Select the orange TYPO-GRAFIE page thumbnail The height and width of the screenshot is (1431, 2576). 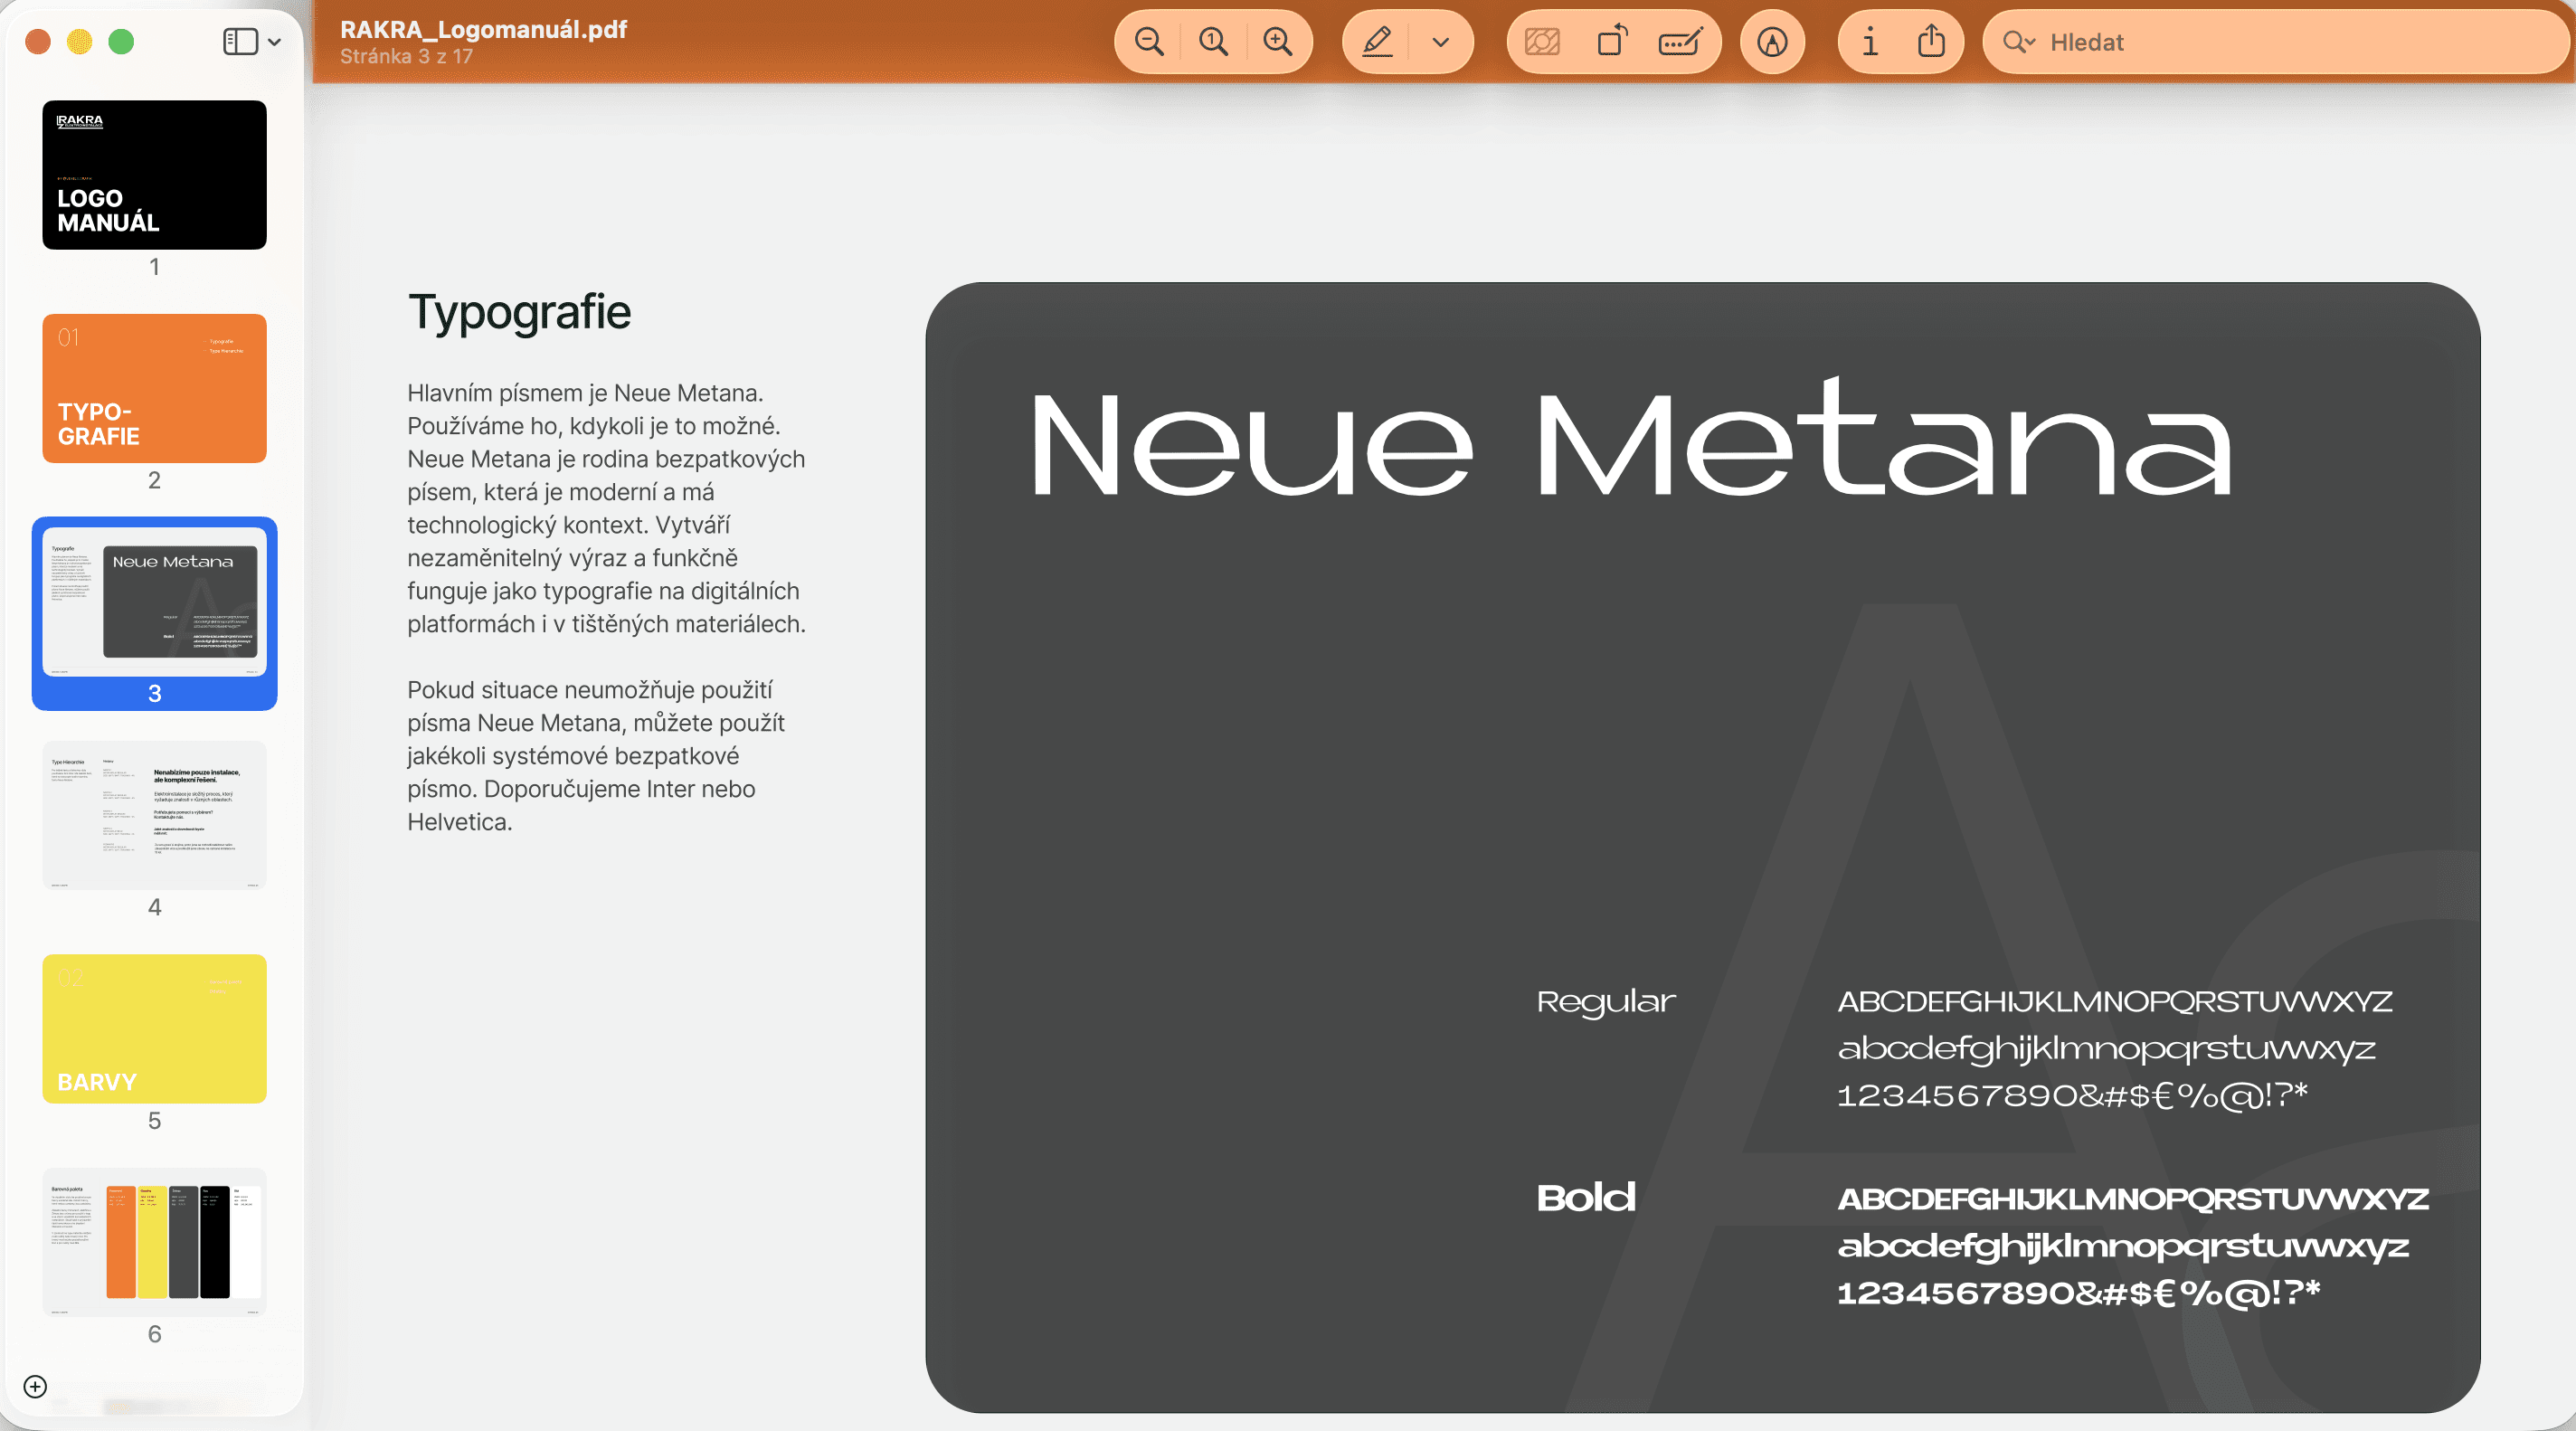[x=154, y=388]
